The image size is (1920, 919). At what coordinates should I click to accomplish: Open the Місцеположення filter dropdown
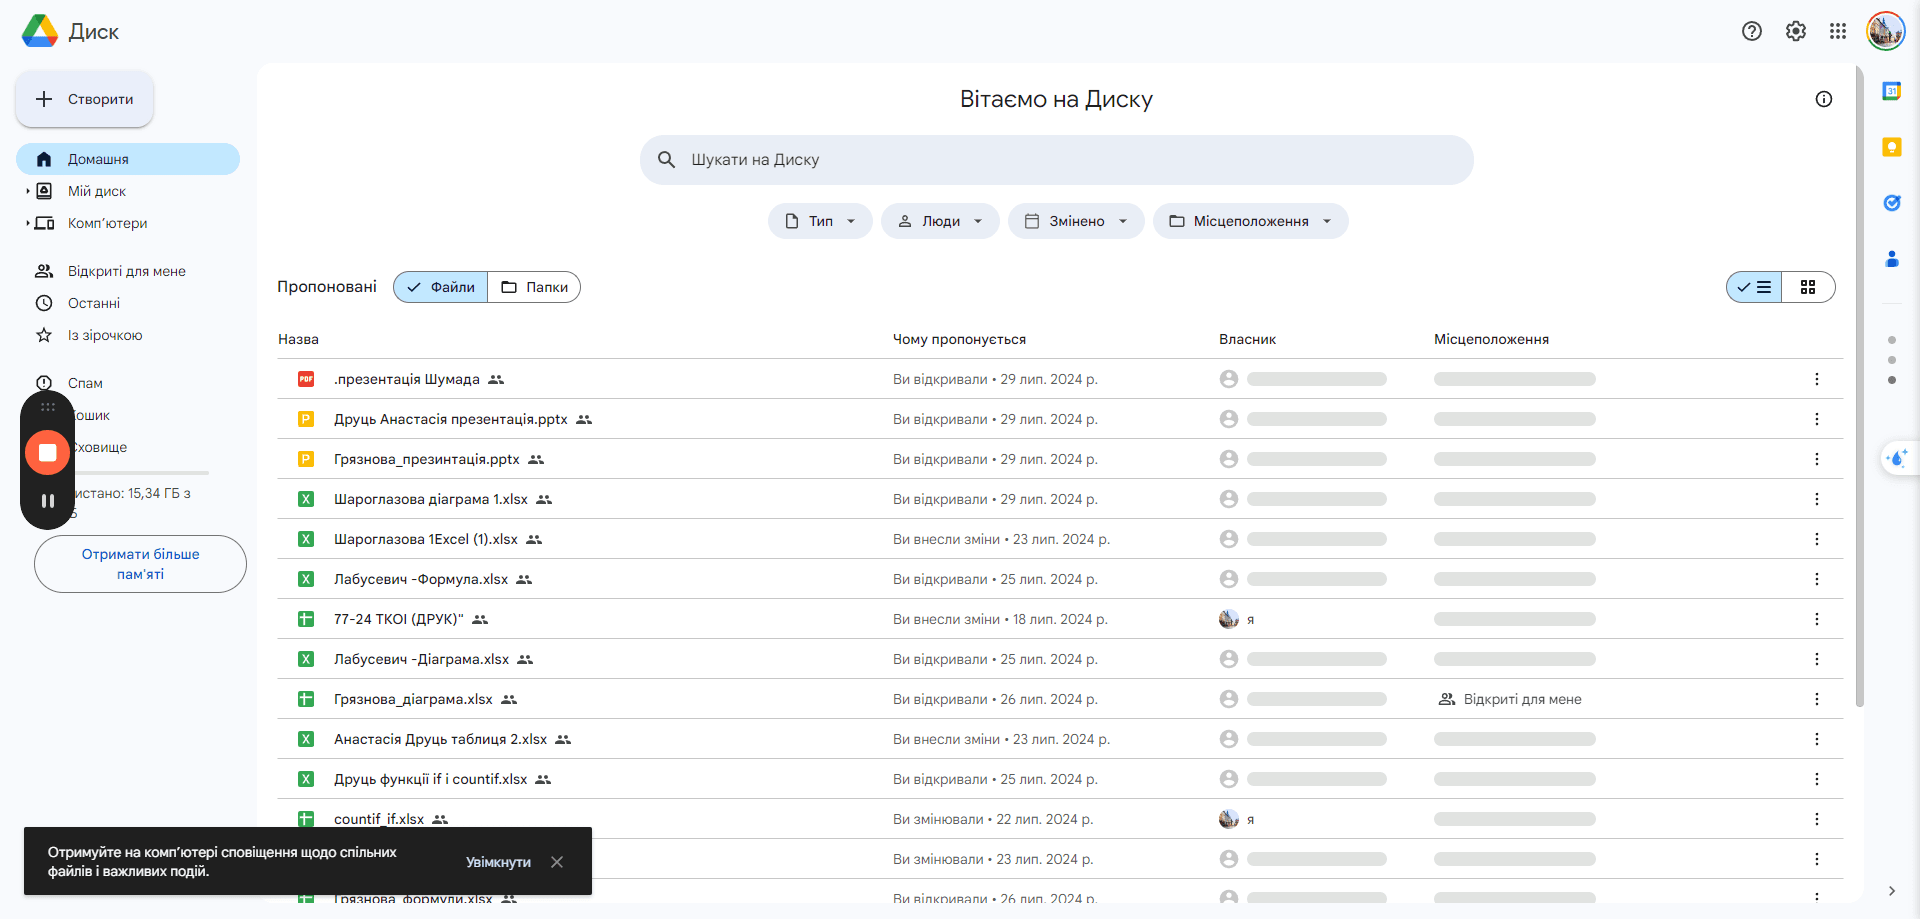1250,221
